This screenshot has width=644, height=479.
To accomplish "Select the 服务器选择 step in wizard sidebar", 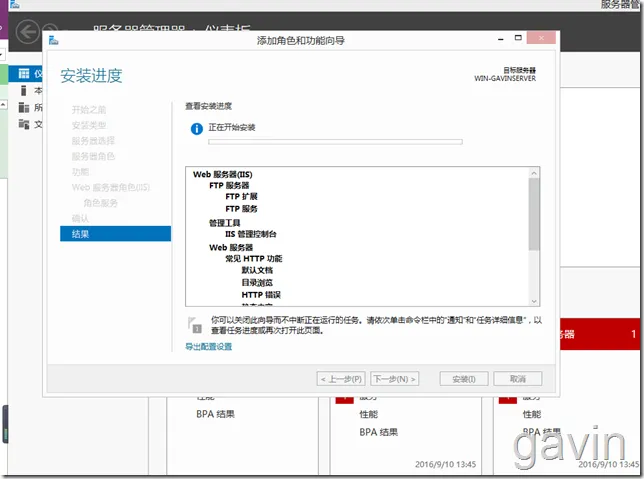I will [93, 140].
